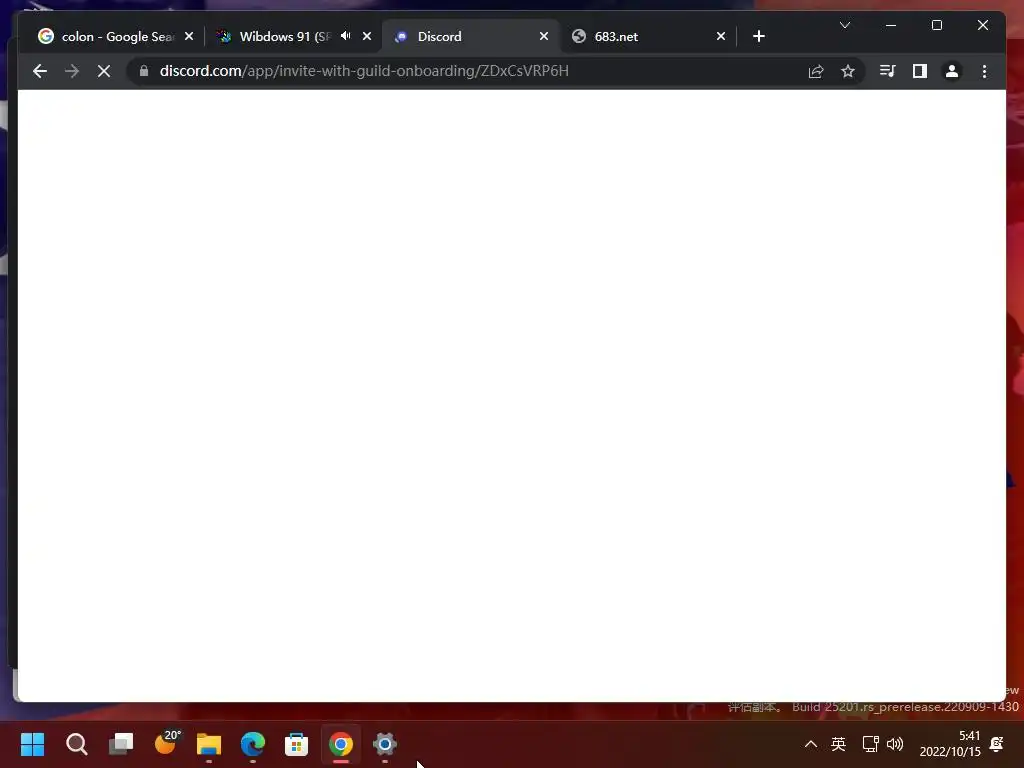Close the Wibdows 91 tab
The height and width of the screenshot is (768, 1024).
click(x=367, y=37)
